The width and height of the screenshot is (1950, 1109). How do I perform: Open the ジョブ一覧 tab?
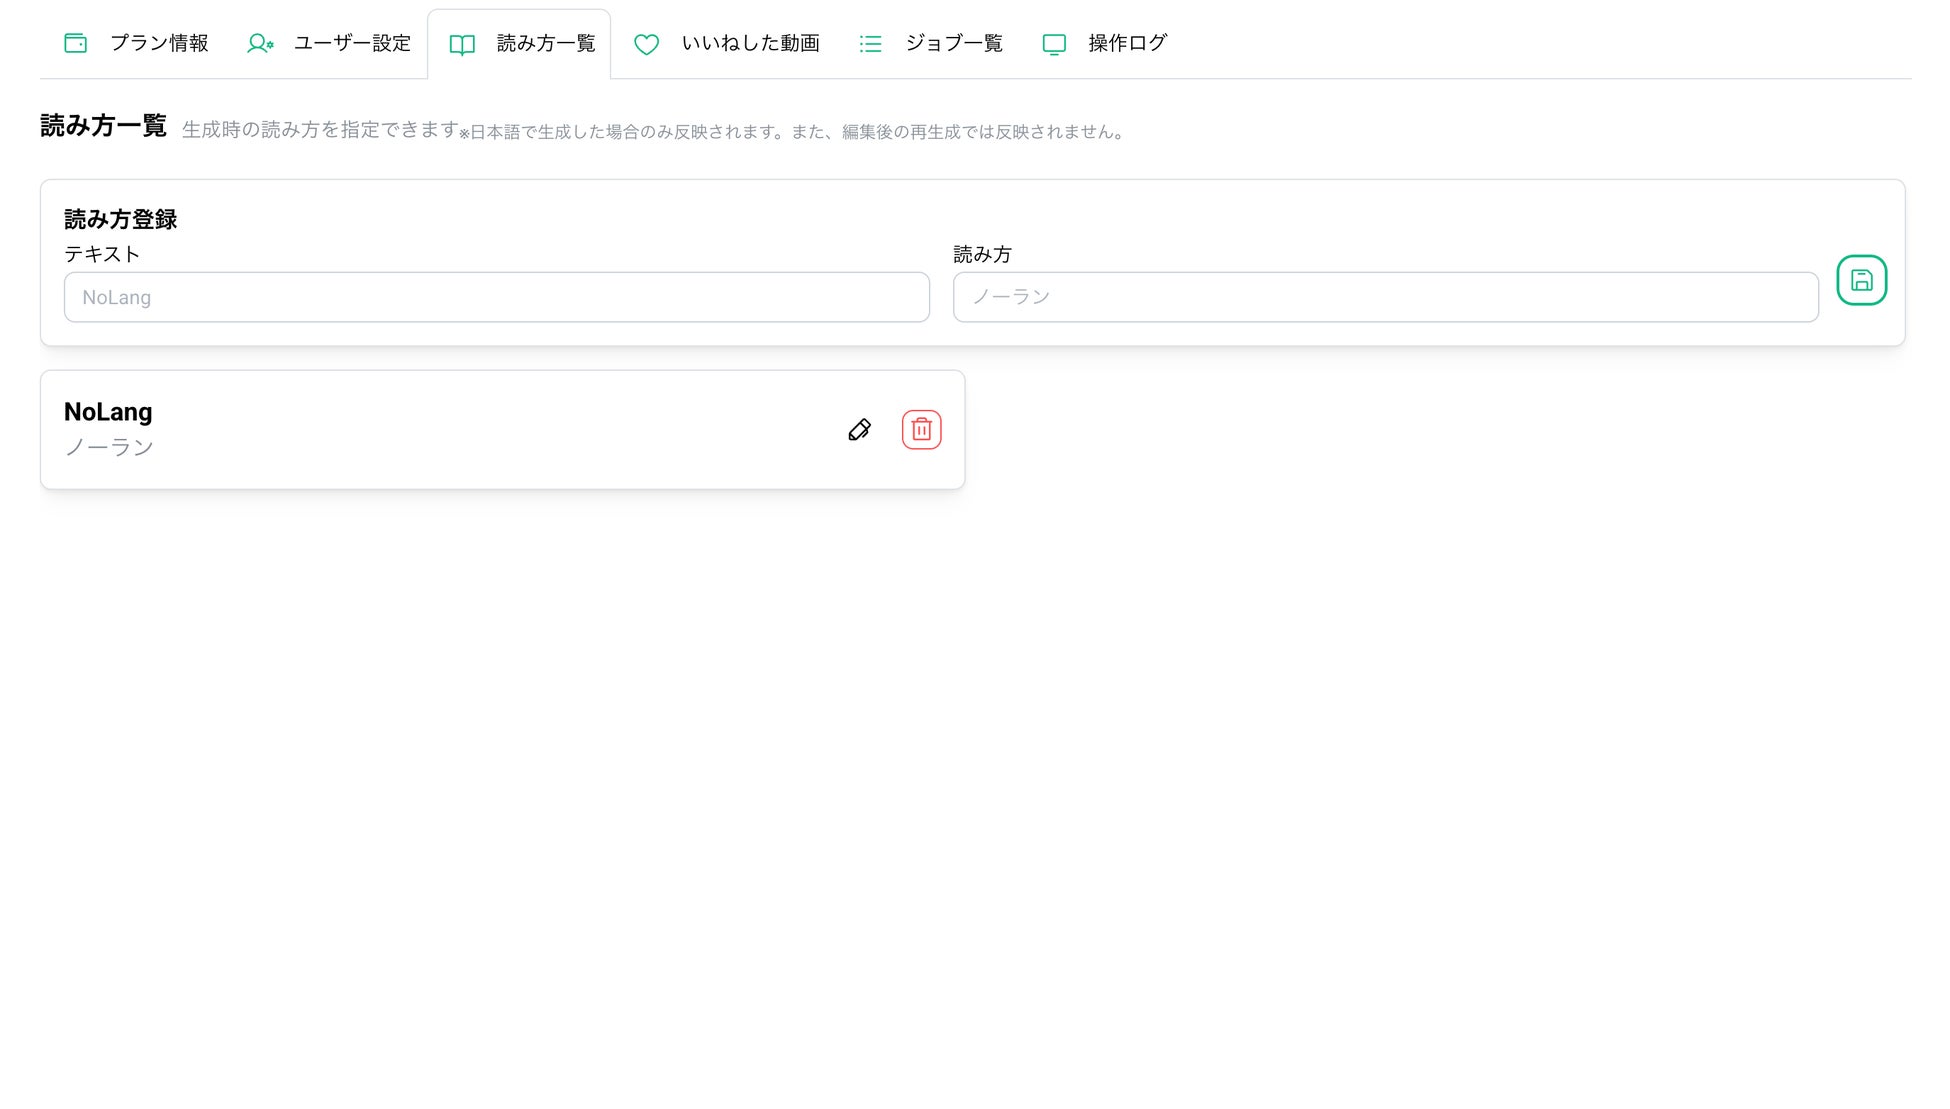[x=954, y=43]
